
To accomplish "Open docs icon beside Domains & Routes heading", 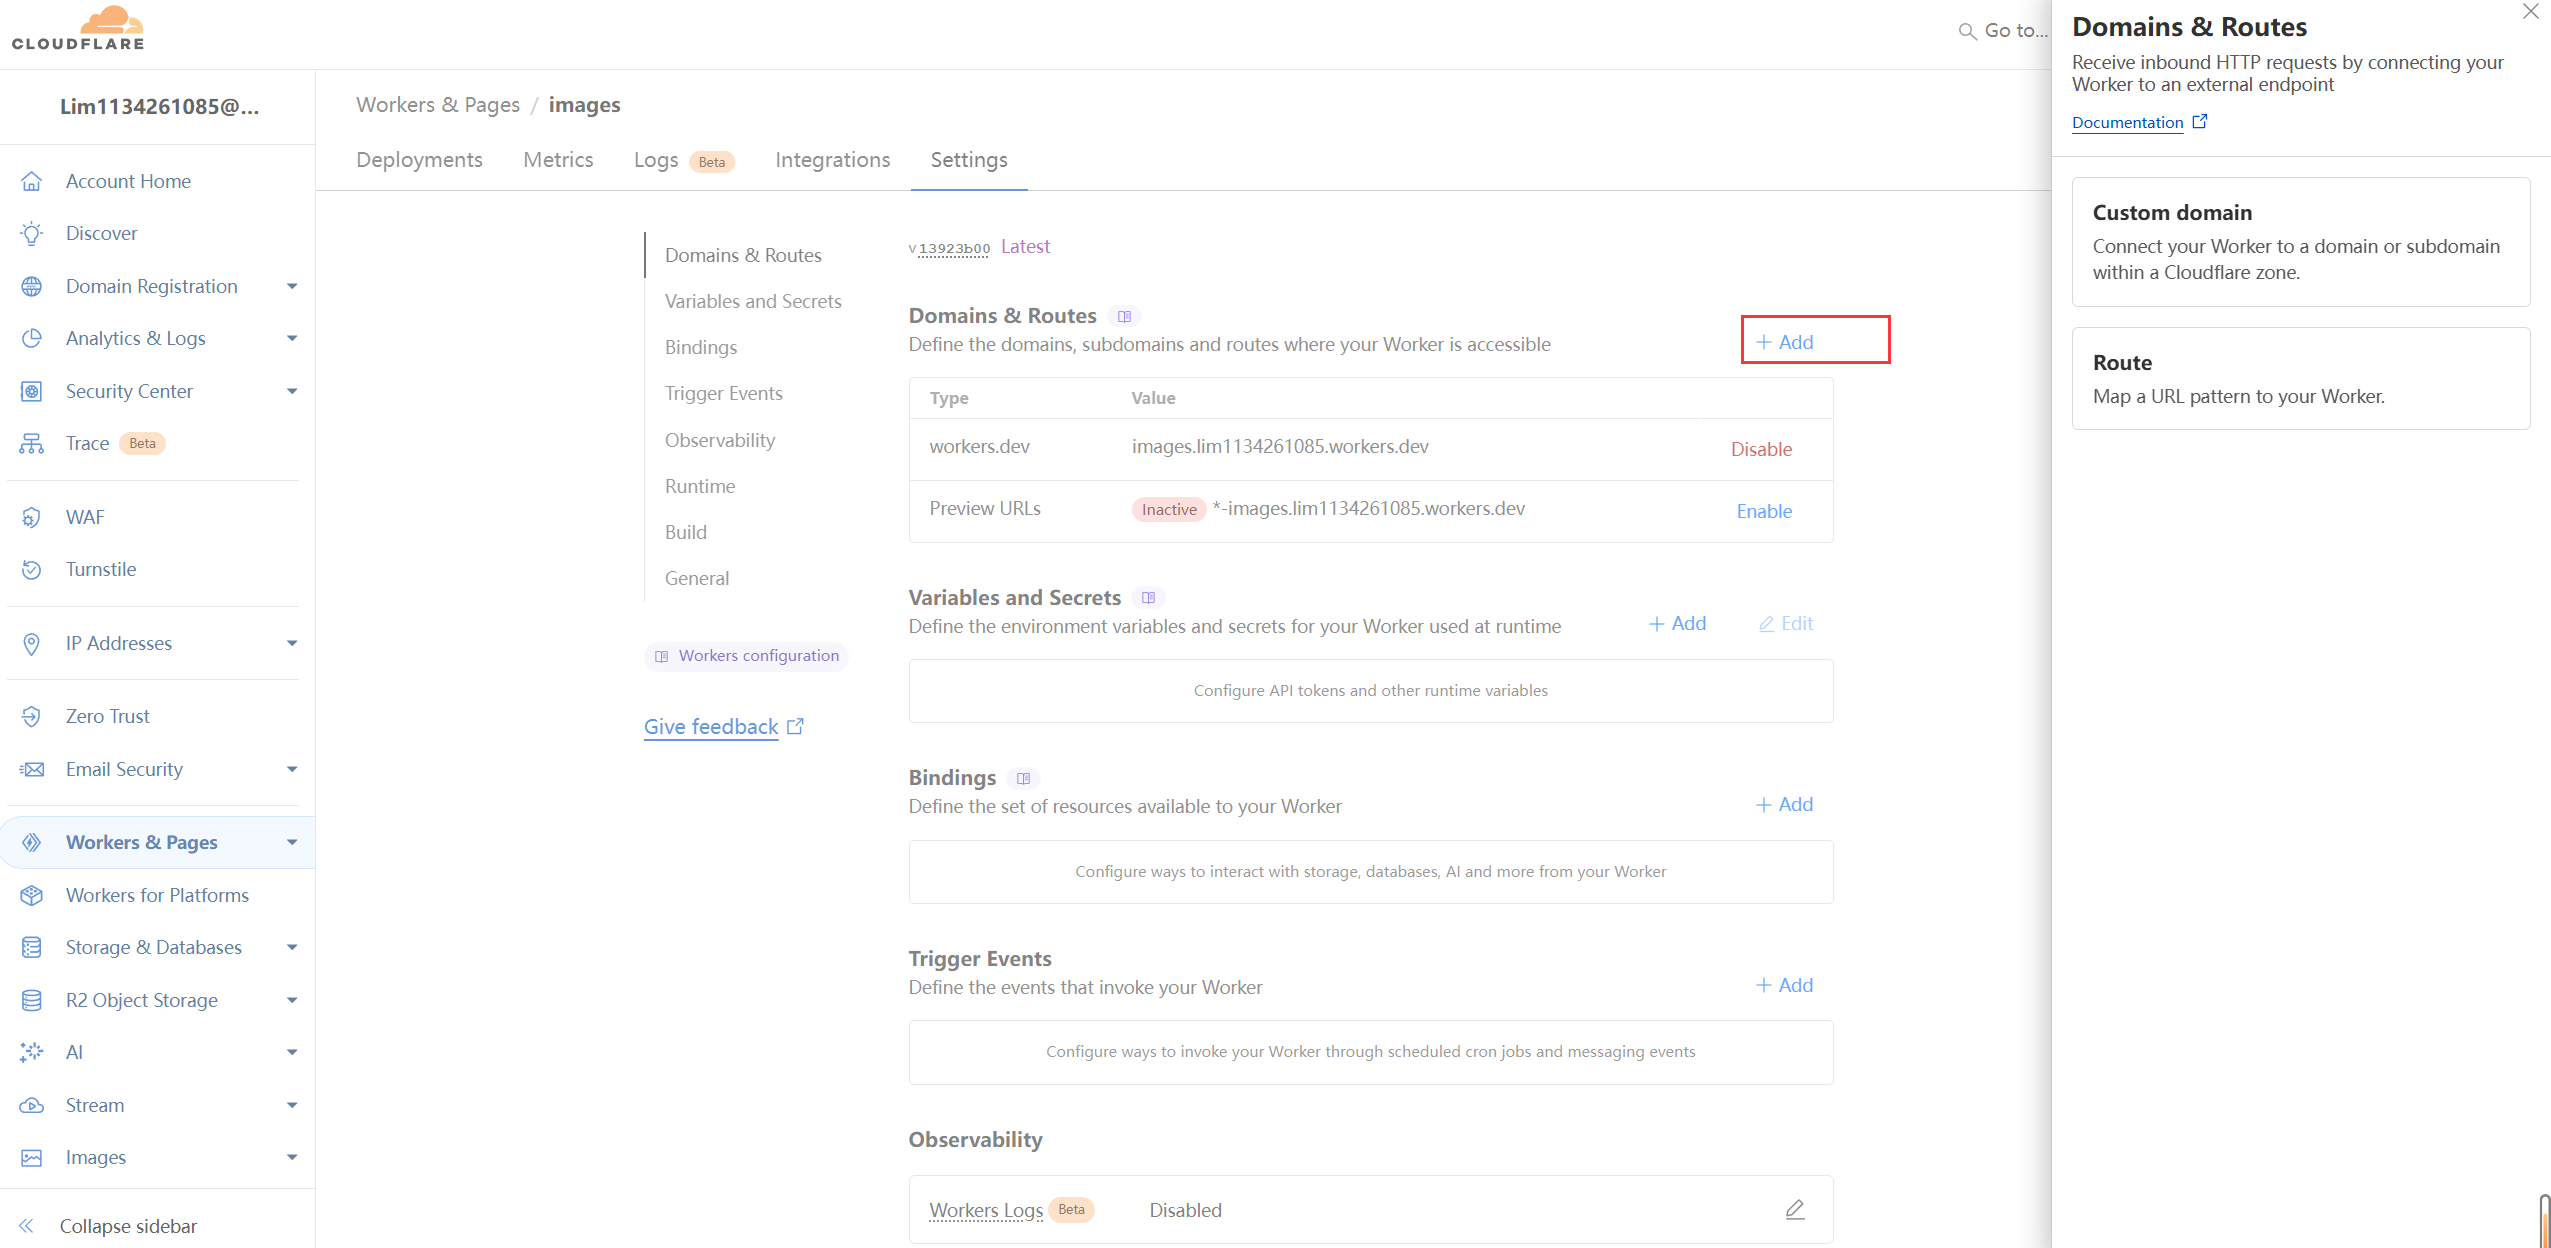I will click(1125, 316).
